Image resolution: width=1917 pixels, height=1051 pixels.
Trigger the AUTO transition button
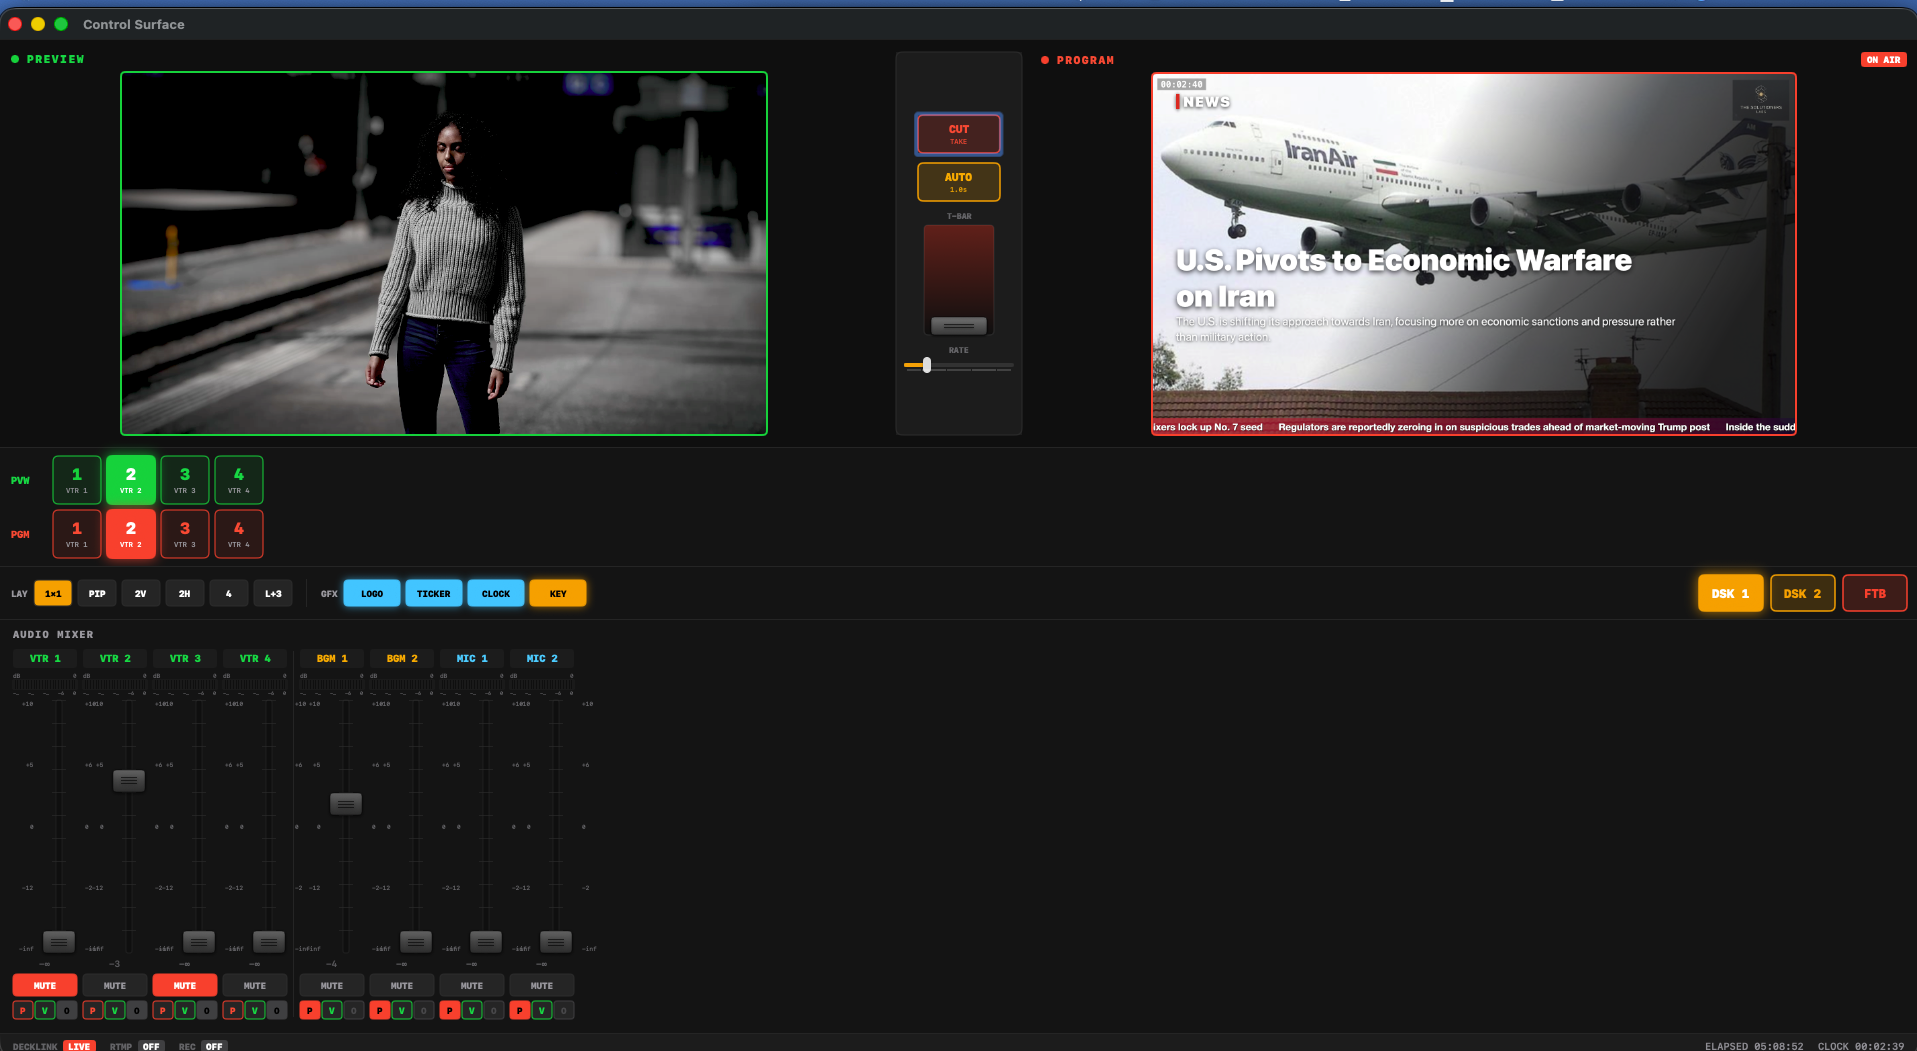[x=958, y=182]
